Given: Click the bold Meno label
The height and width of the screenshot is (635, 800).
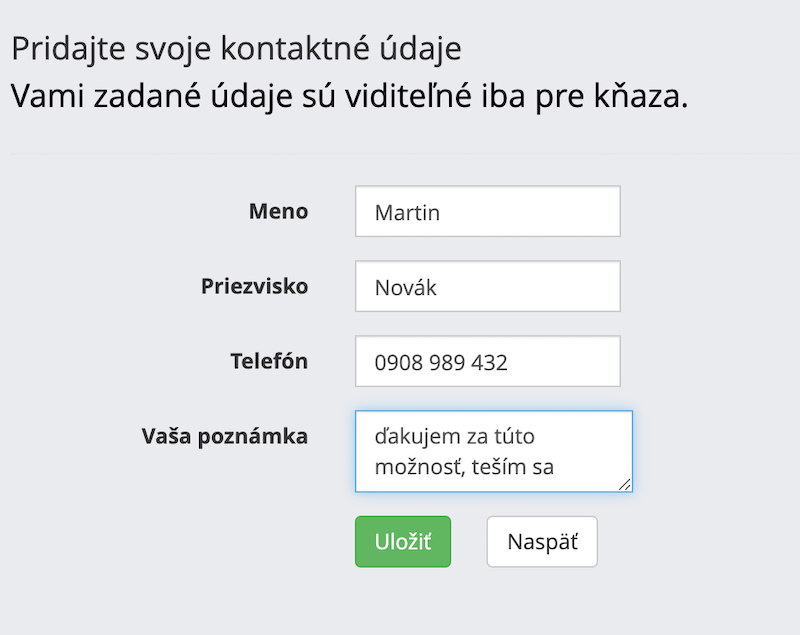Looking at the screenshot, I should [278, 212].
